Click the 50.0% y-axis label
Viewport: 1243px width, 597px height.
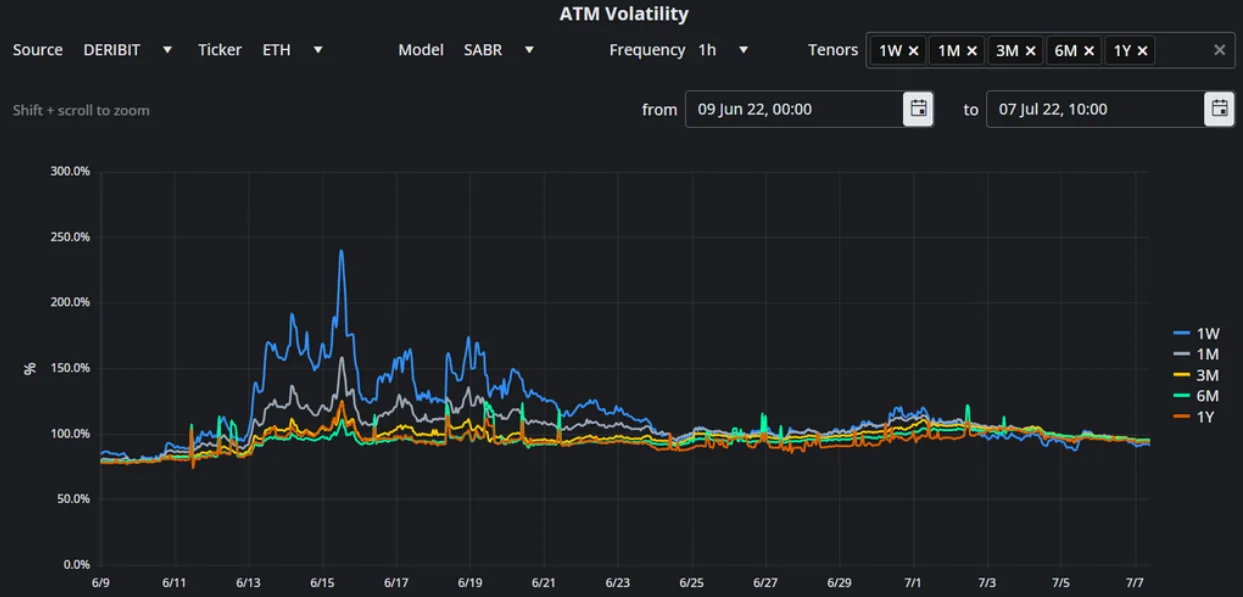(x=73, y=499)
